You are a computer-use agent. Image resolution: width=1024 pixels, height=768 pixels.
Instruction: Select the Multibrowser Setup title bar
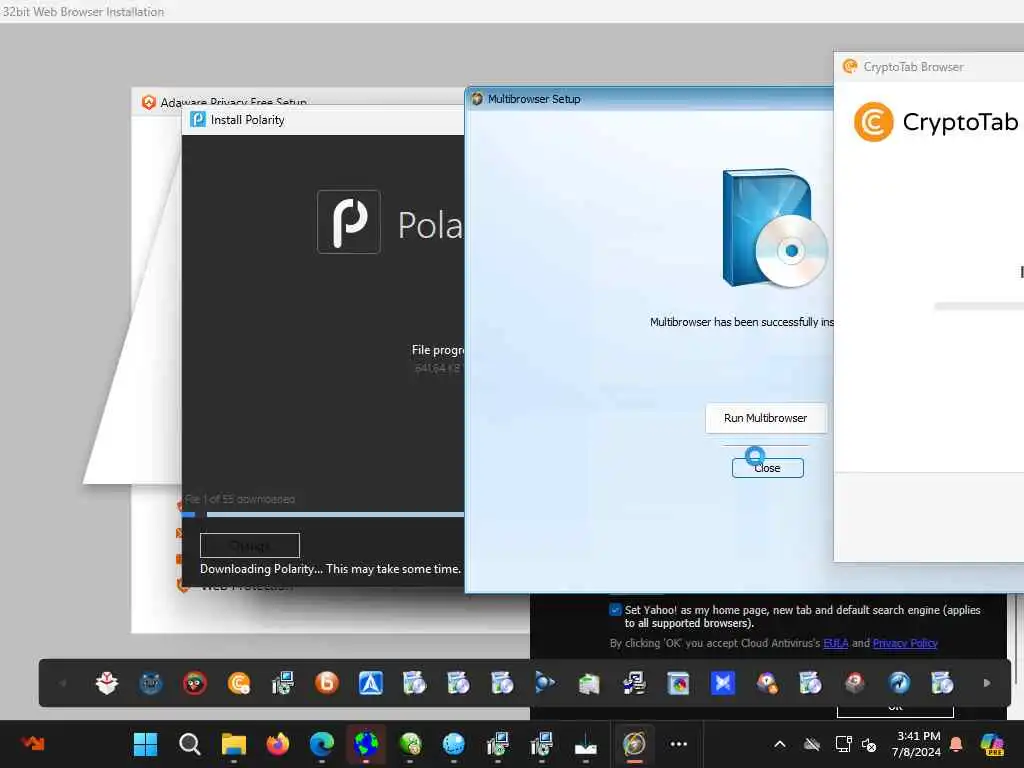(x=649, y=99)
